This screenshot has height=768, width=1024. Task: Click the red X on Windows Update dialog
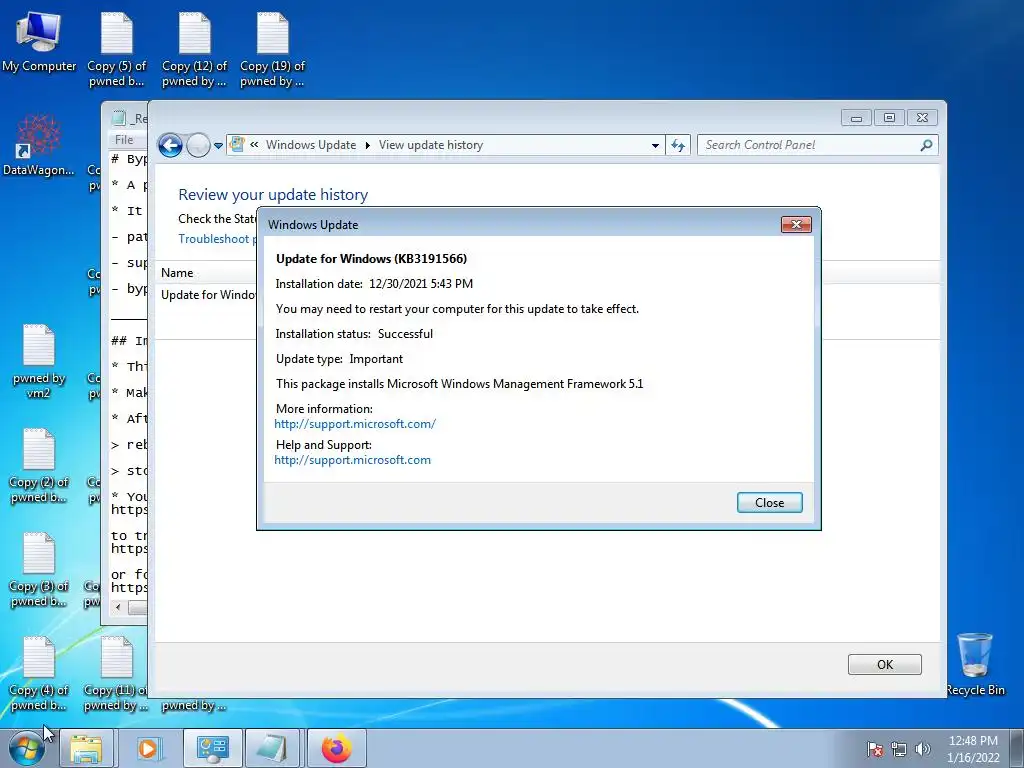tap(796, 225)
